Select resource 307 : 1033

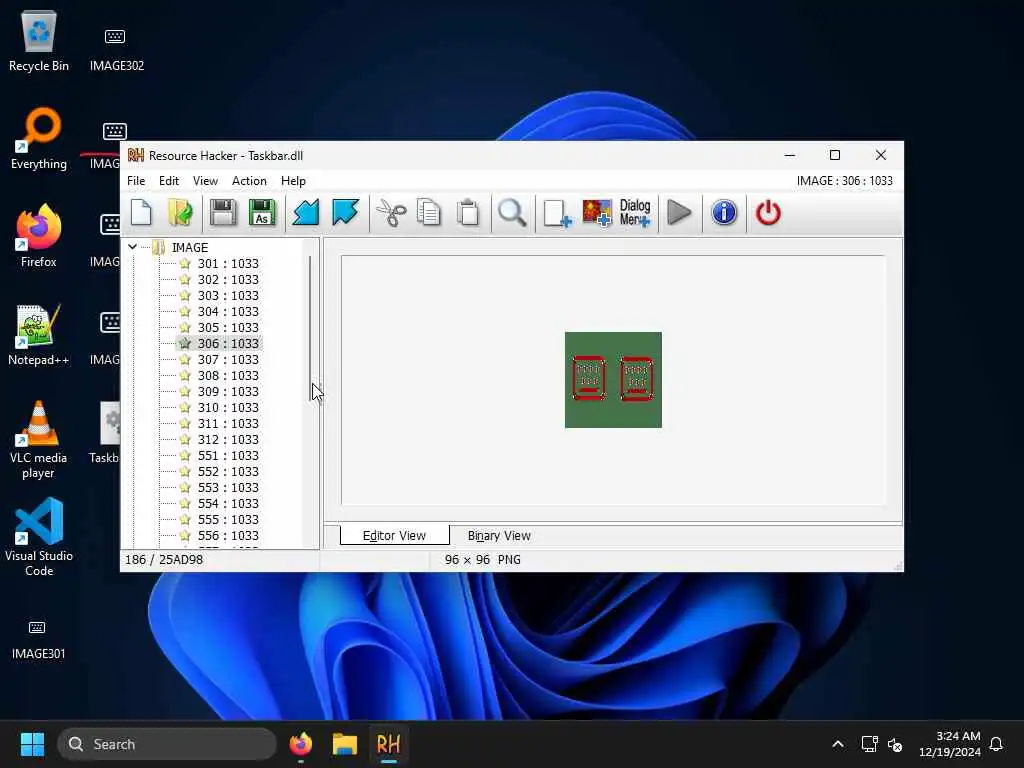(228, 360)
